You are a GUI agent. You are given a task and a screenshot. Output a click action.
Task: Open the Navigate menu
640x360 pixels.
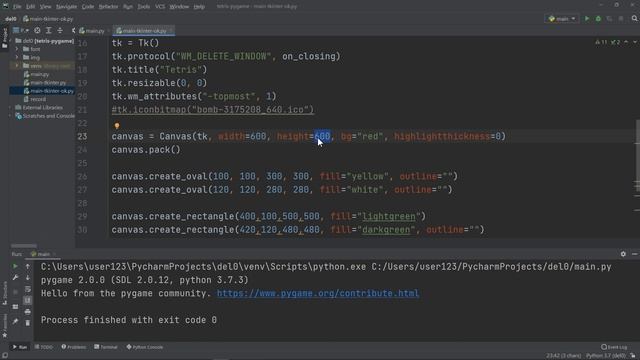(x=66, y=7)
